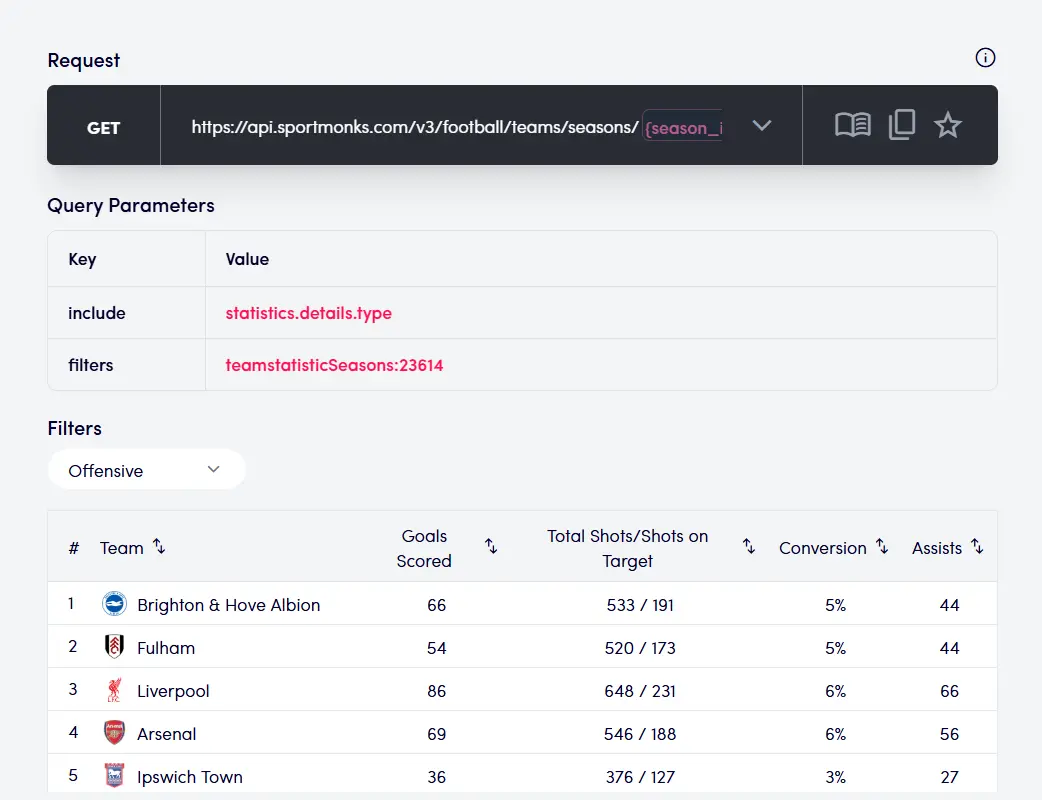The width and height of the screenshot is (1042, 800).
Task: Click the Ipswich Town club crest
Action: pyautogui.click(x=114, y=775)
